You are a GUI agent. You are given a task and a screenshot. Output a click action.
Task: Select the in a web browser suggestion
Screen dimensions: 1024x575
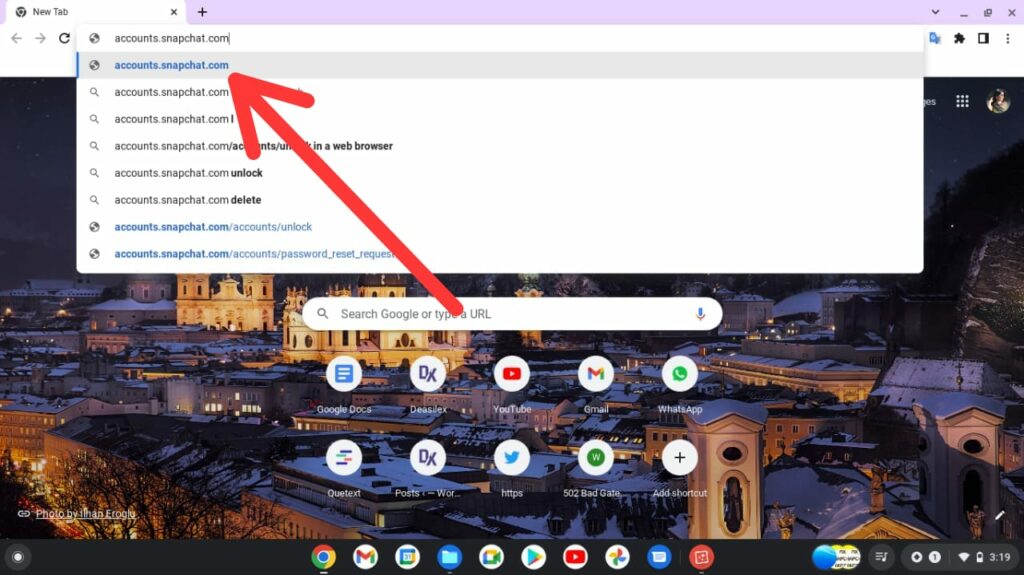500,146
